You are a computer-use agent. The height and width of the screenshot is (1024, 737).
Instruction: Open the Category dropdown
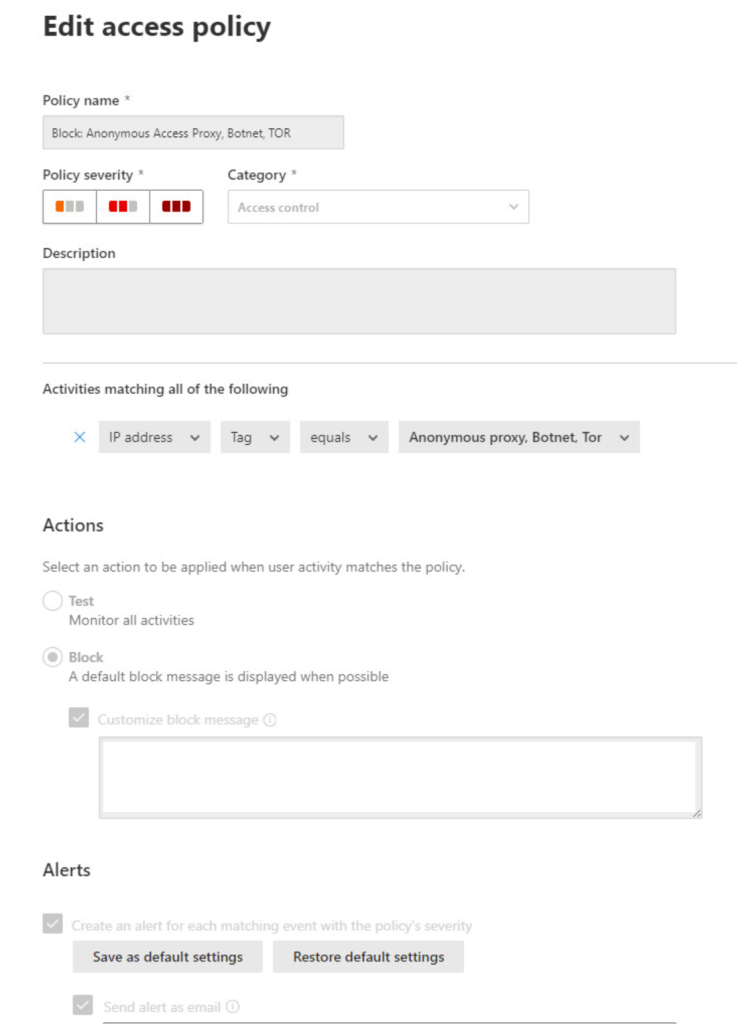pos(378,207)
